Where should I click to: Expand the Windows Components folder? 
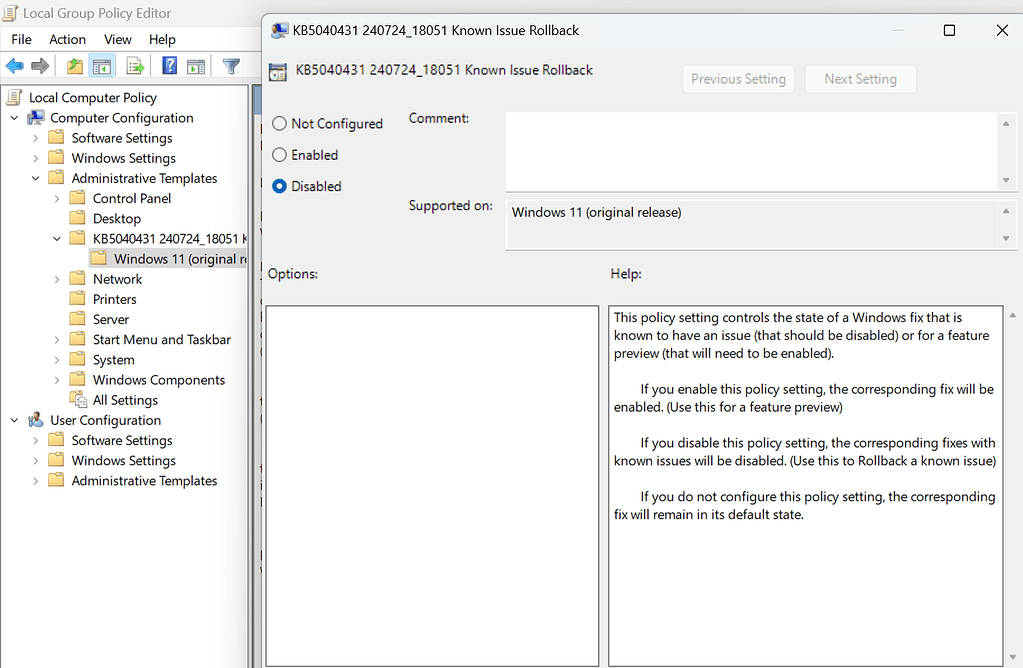click(57, 380)
